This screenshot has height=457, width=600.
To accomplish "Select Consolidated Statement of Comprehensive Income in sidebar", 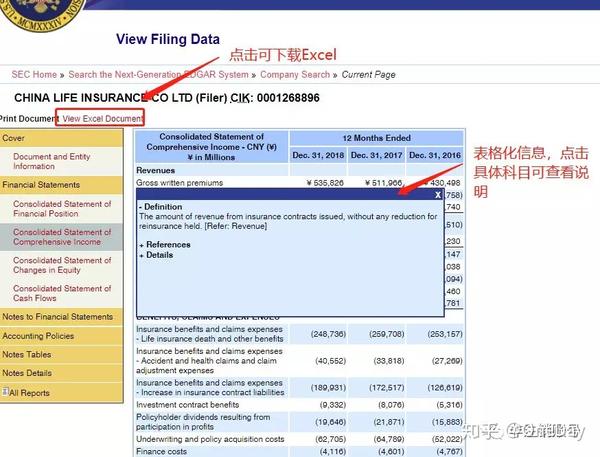I will pyautogui.click(x=62, y=237).
